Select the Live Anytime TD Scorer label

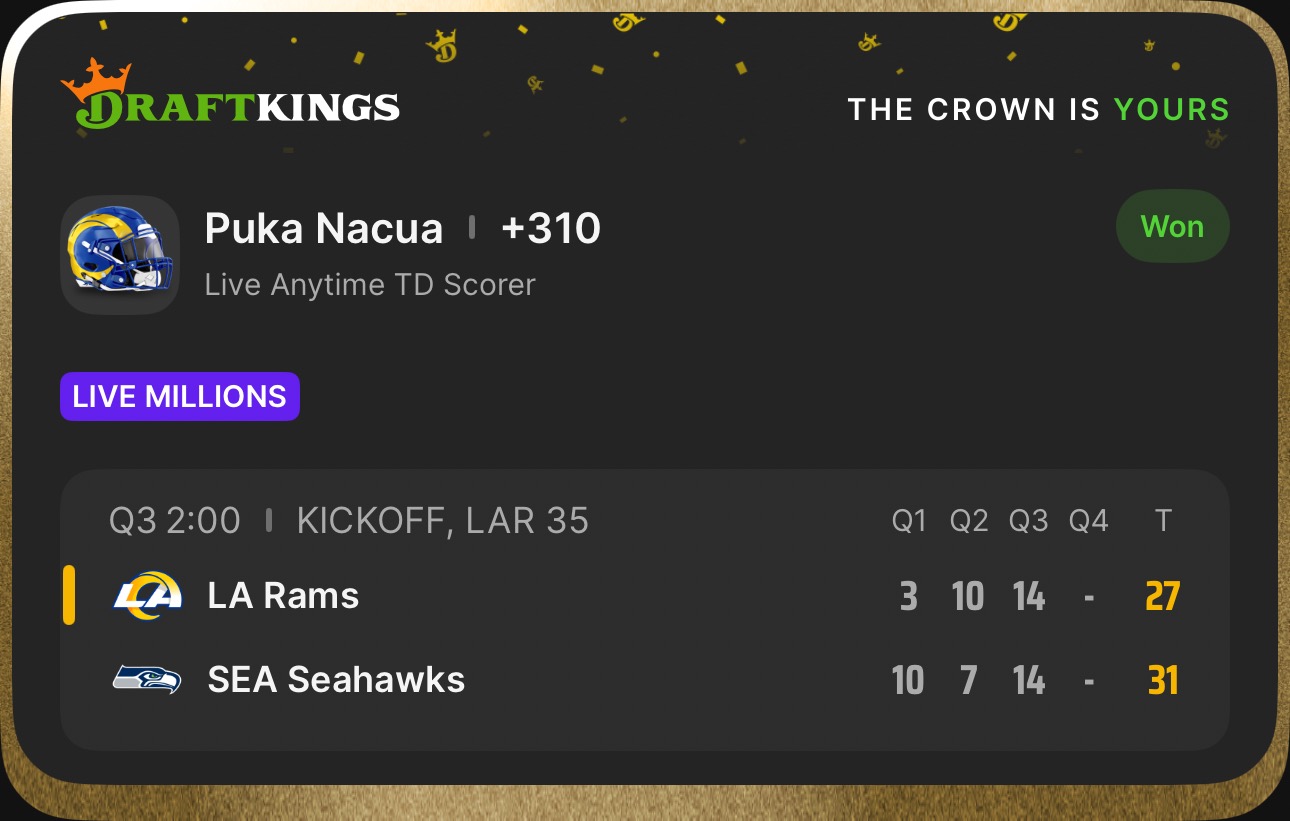pos(370,285)
